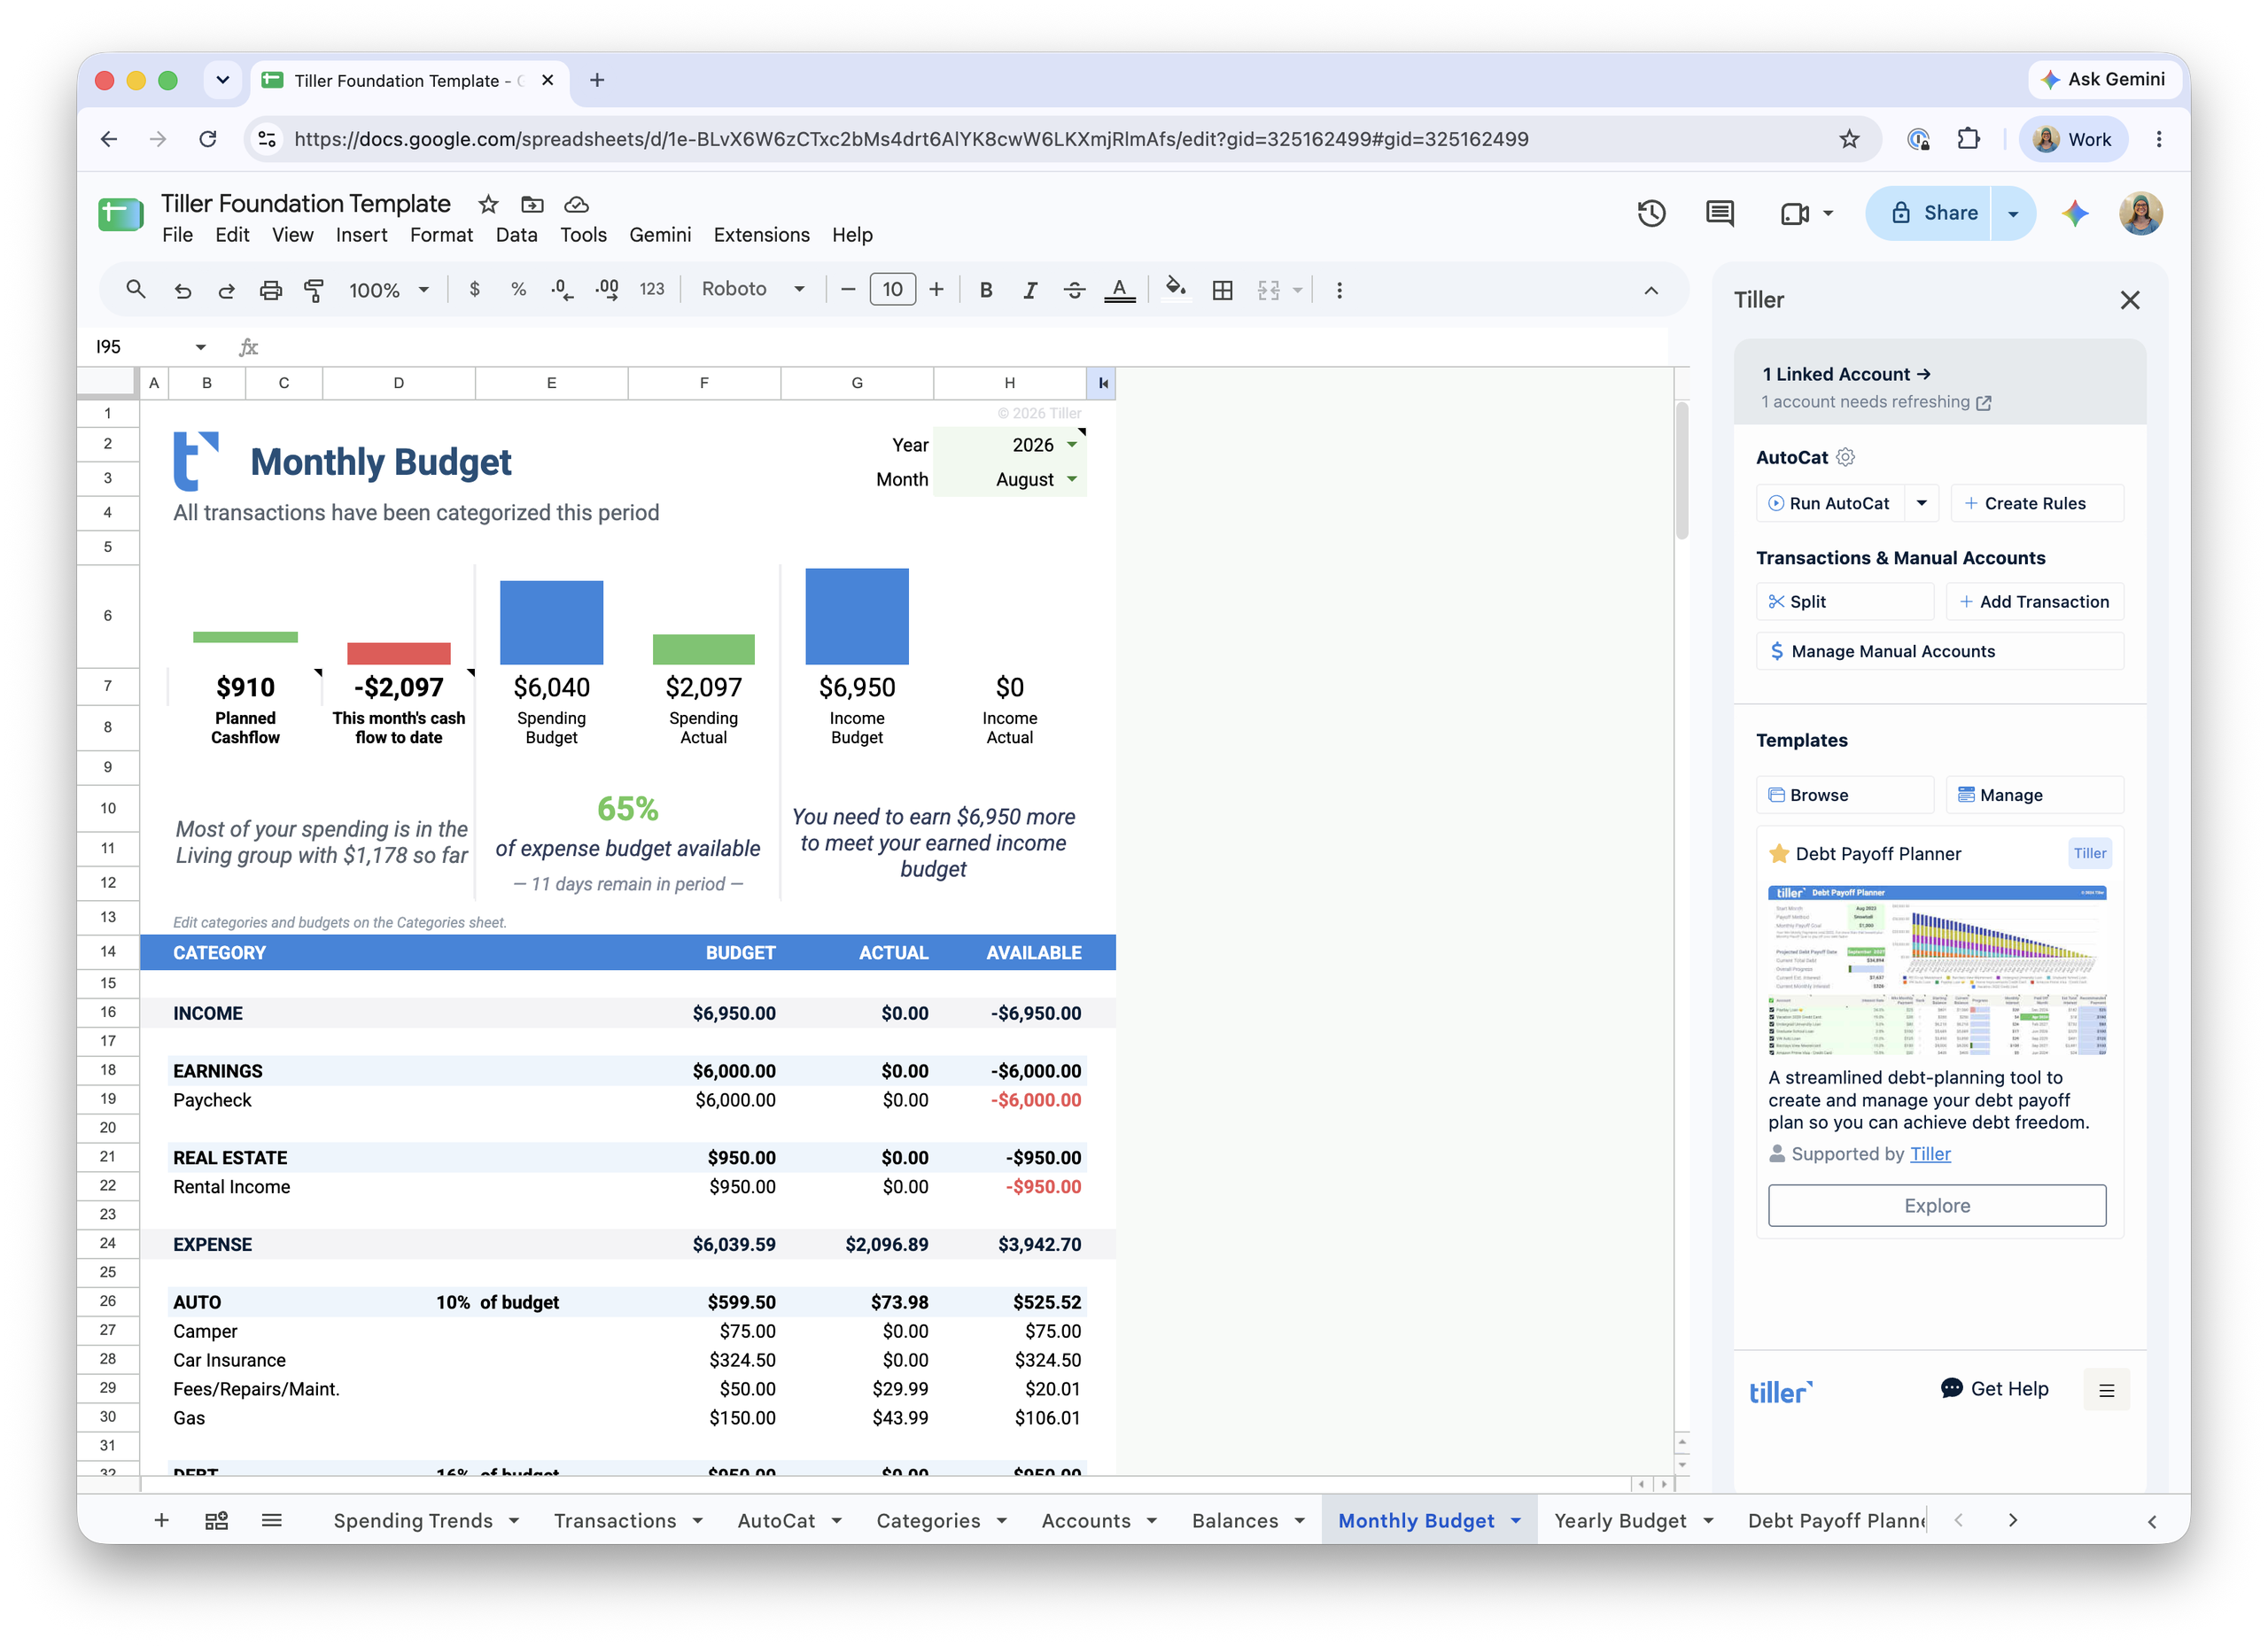Expand the Run AutoCat dropdown arrow
This screenshot has width=2268, height=1646.
(1921, 503)
